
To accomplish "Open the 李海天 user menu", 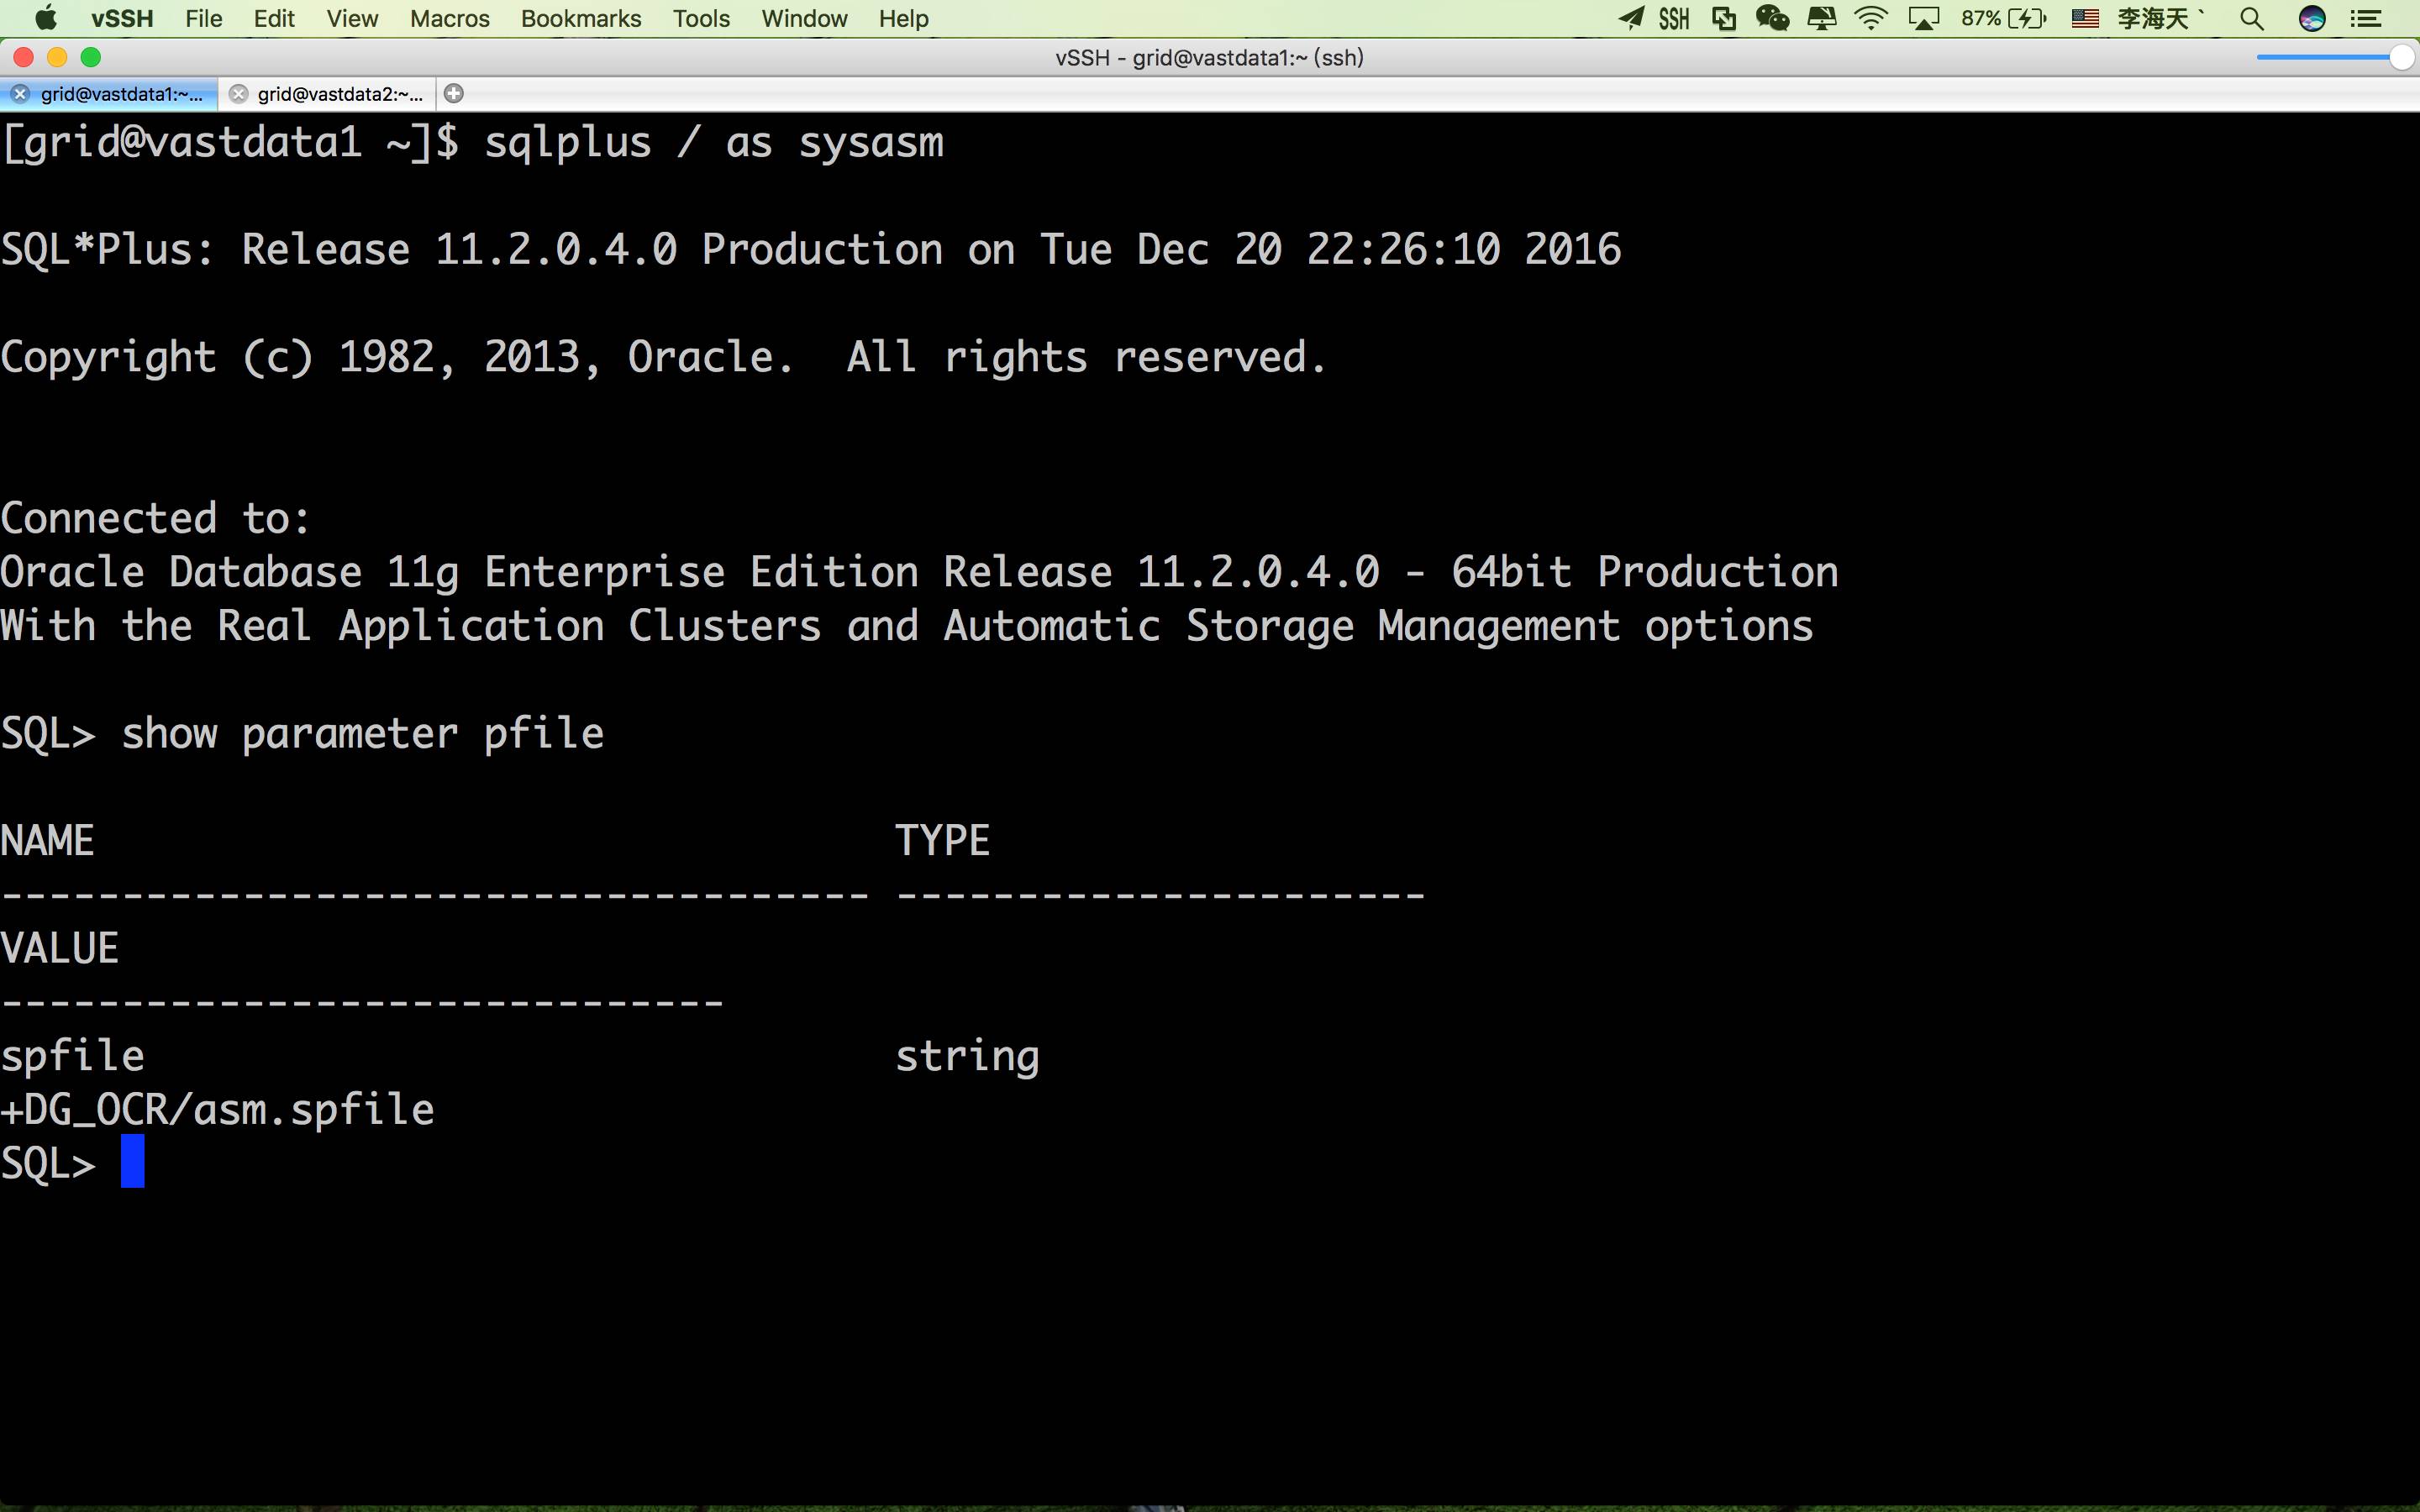I will click(2160, 18).
